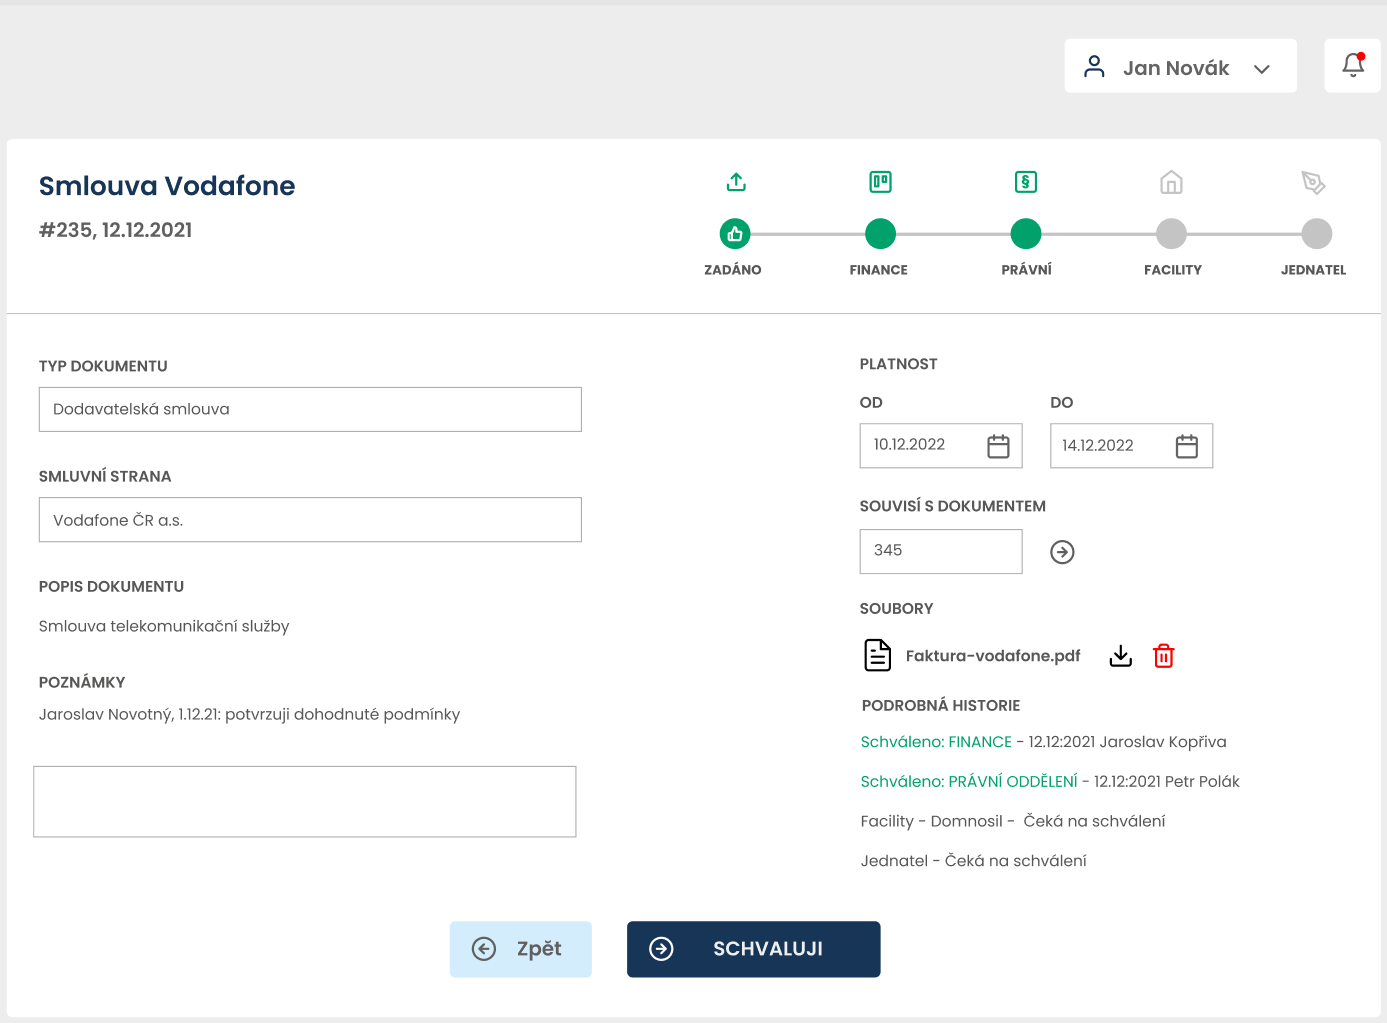This screenshot has width=1387, height=1023.
Task: Click the FINANCE step label
Action: tap(879, 270)
